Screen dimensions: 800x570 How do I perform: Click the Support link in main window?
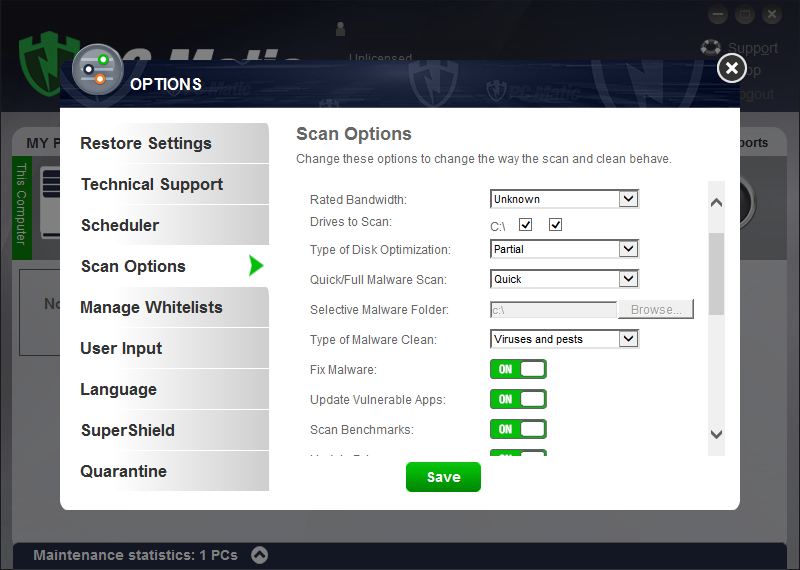(753, 48)
